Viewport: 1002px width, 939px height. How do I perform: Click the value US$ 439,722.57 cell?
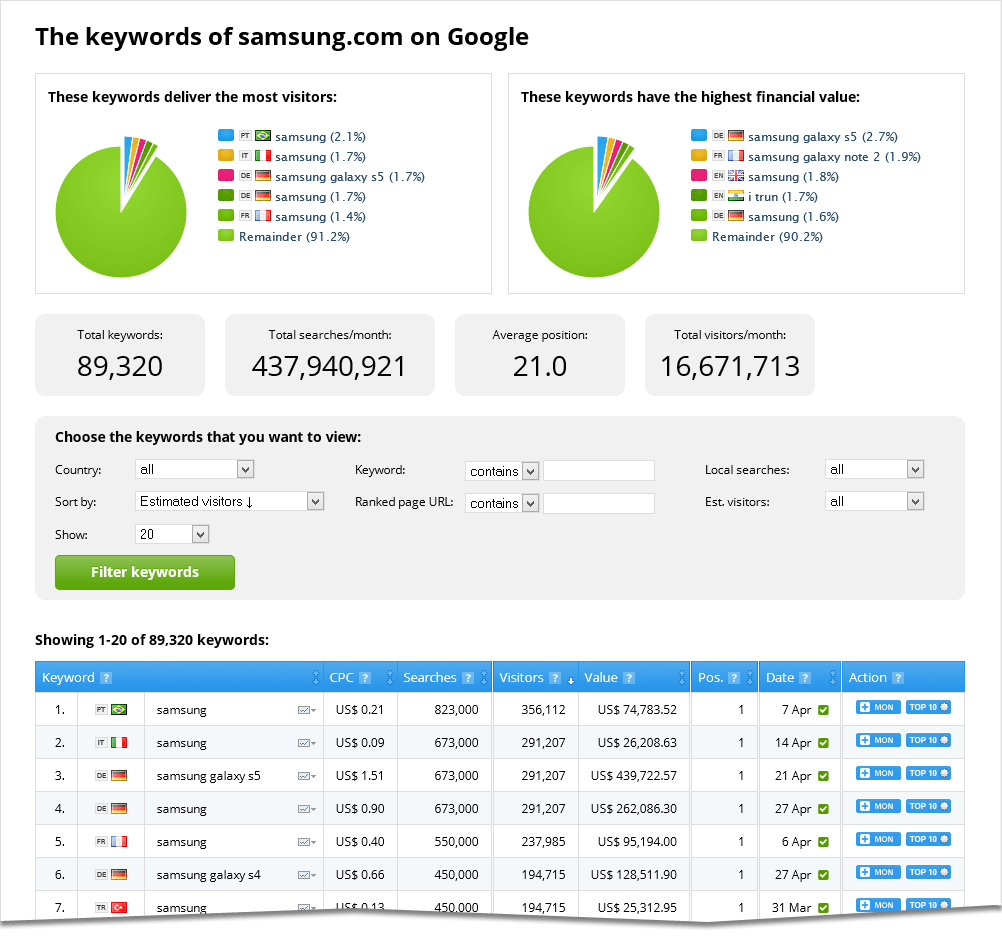[633, 776]
